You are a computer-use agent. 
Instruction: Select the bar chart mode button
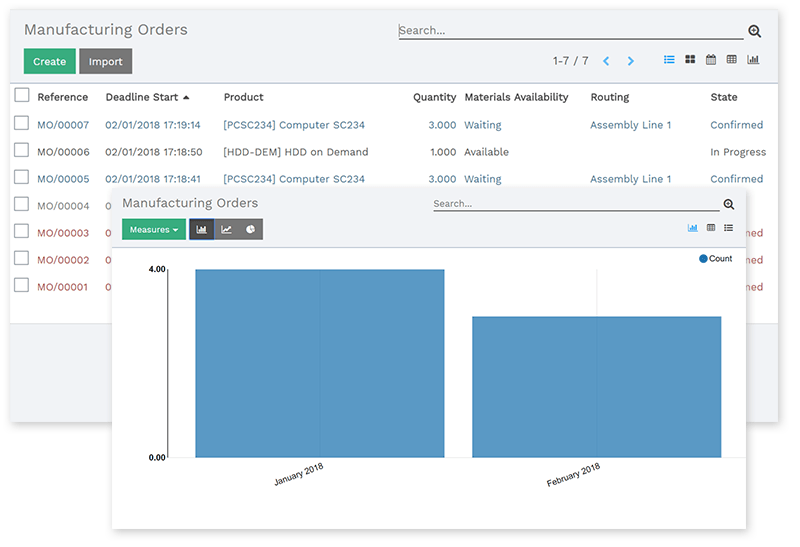pyautogui.click(x=201, y=229)
